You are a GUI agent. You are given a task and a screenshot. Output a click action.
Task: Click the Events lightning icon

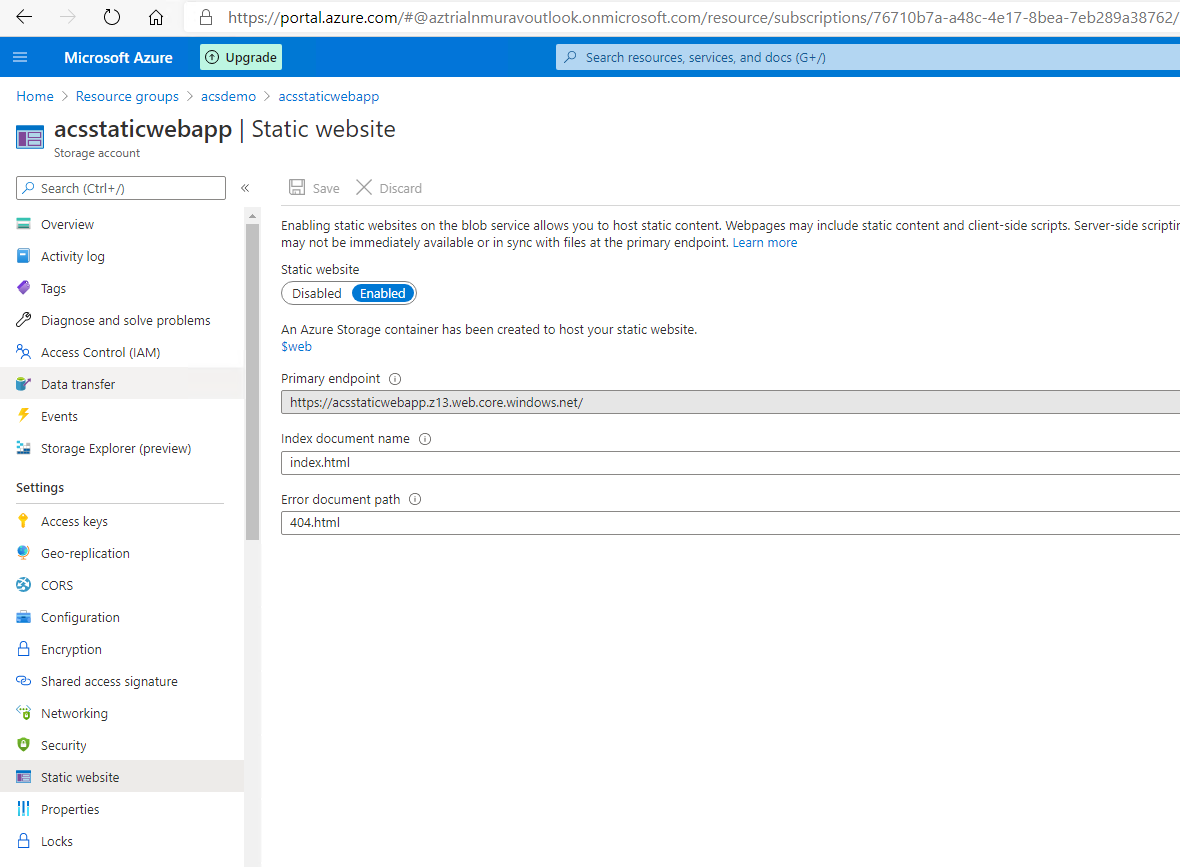(23, 415)
